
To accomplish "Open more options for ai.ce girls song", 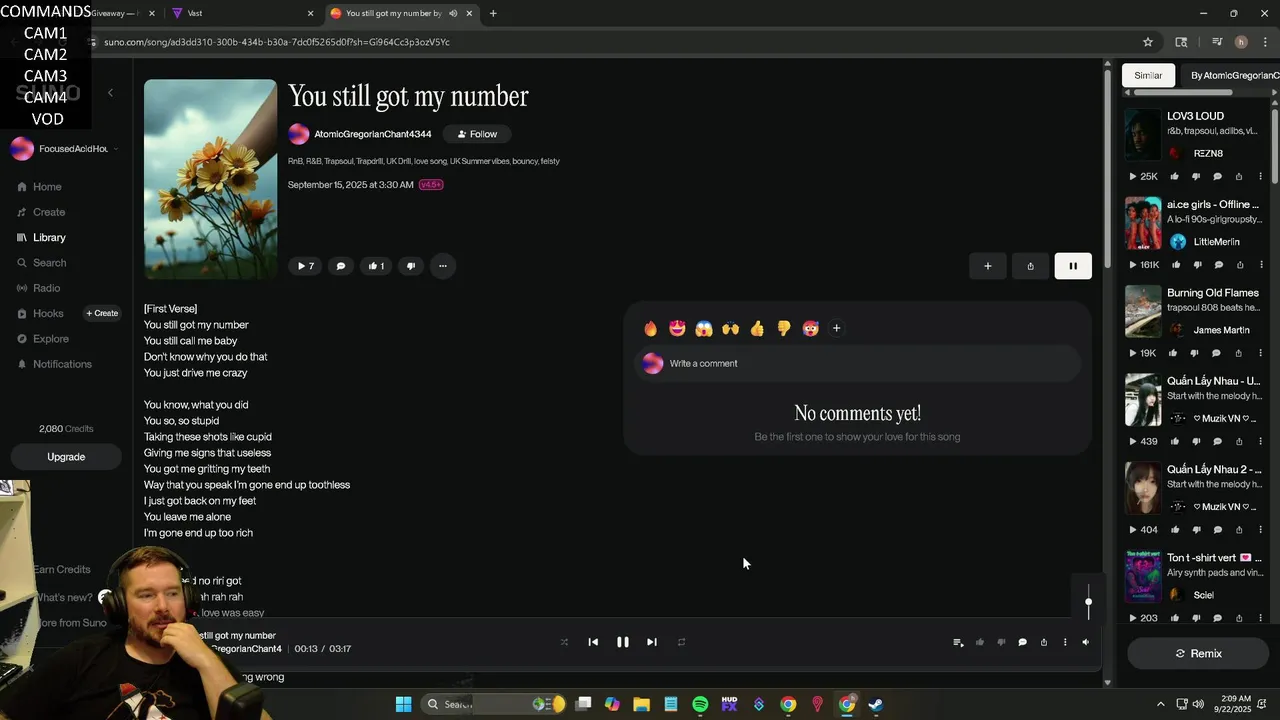I will [1261, 265].
